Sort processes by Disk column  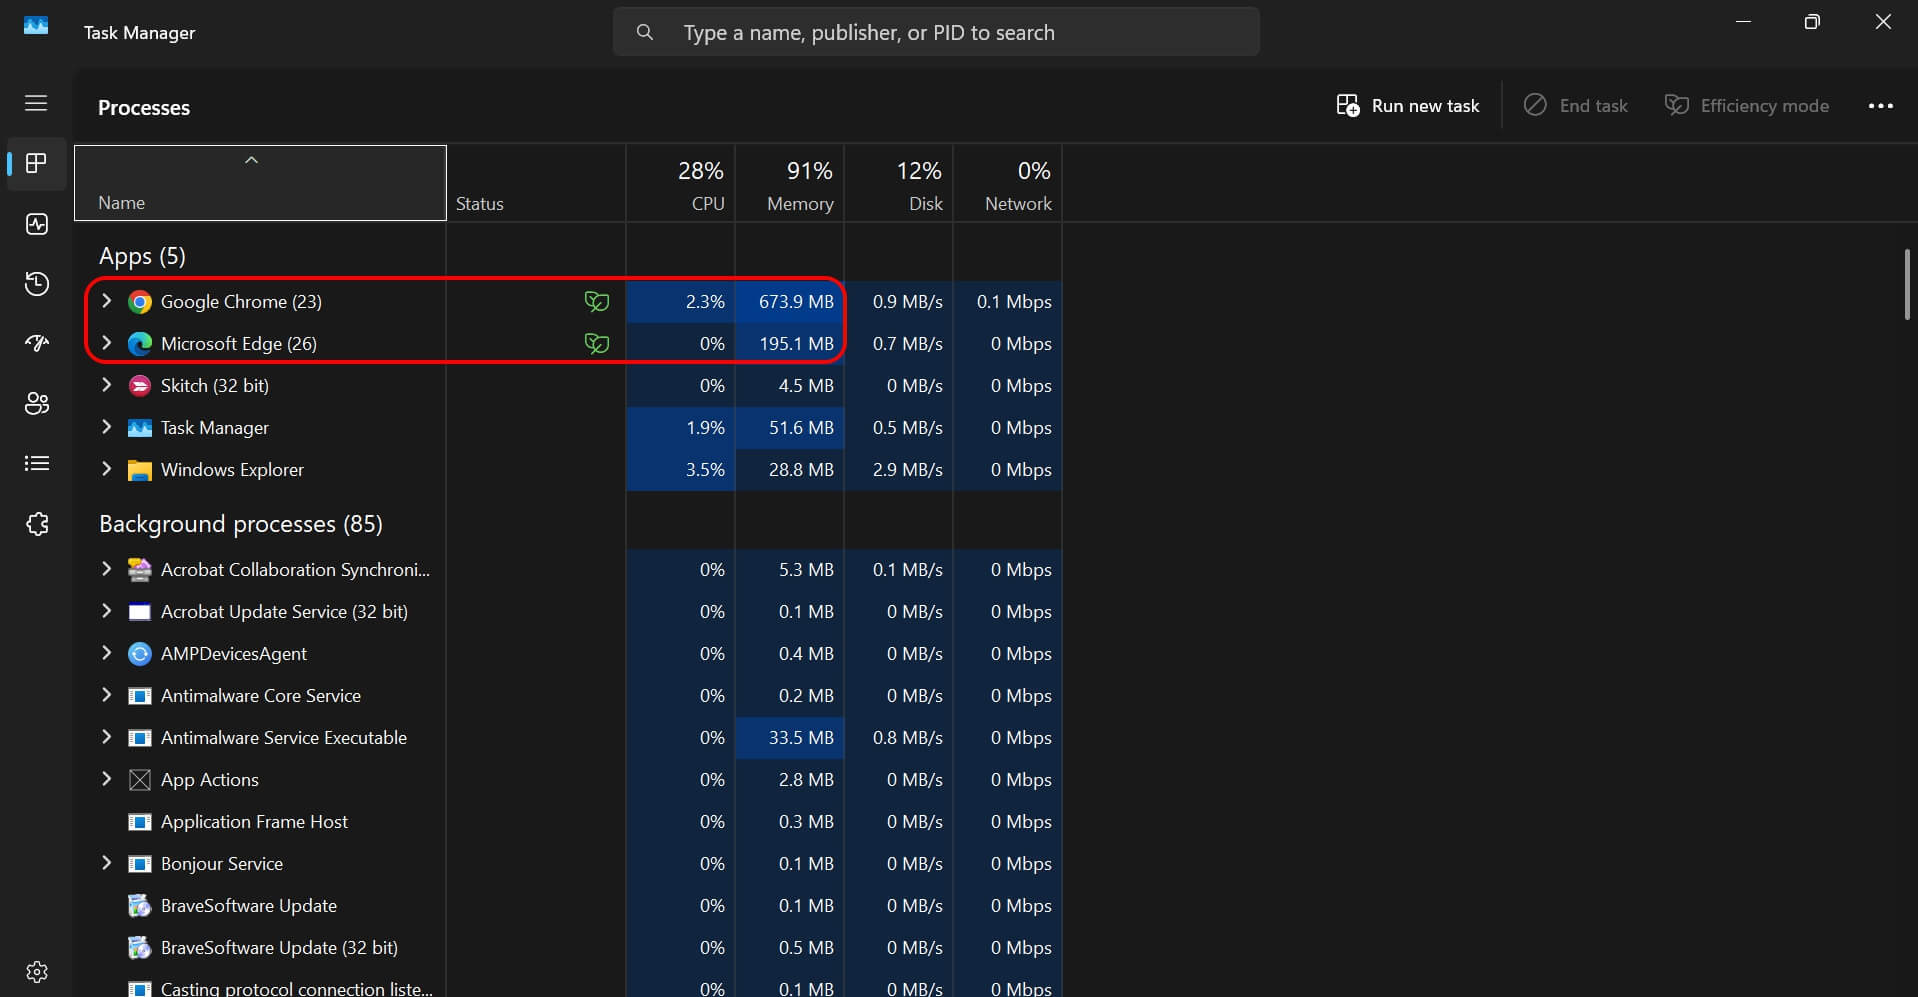pos(899,183)
